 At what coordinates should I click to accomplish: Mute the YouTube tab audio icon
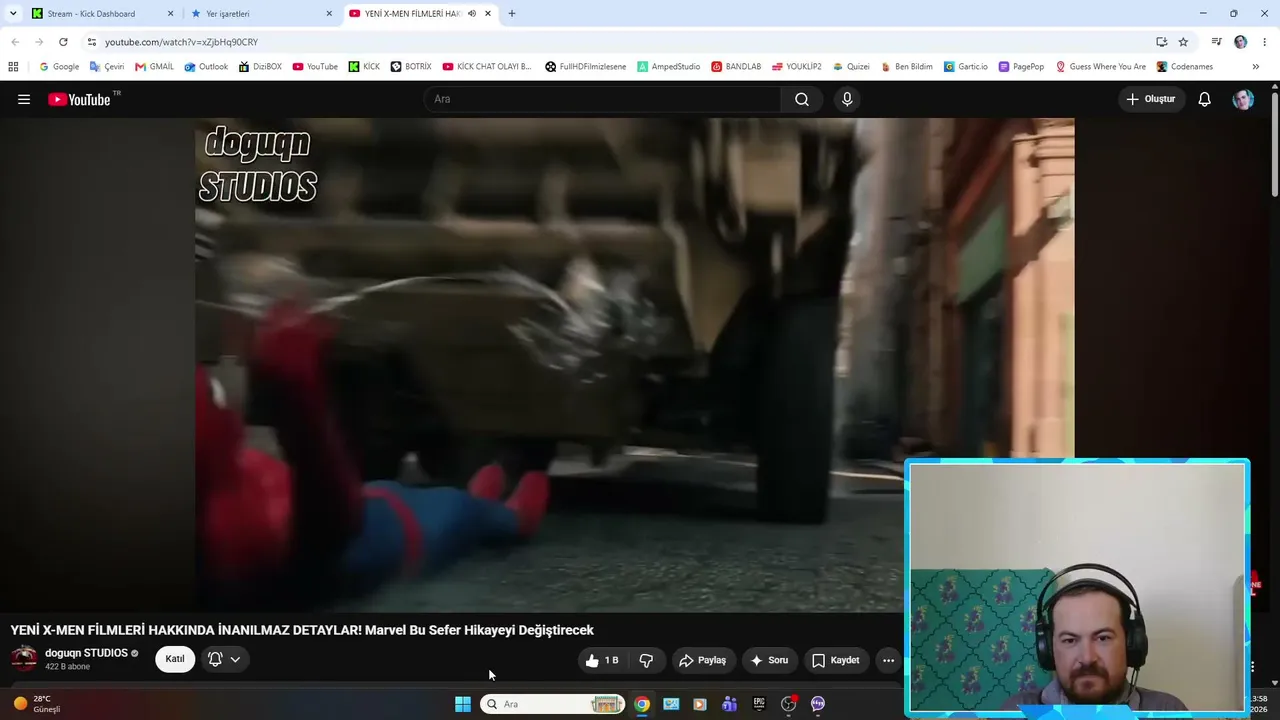click(472, 14)
